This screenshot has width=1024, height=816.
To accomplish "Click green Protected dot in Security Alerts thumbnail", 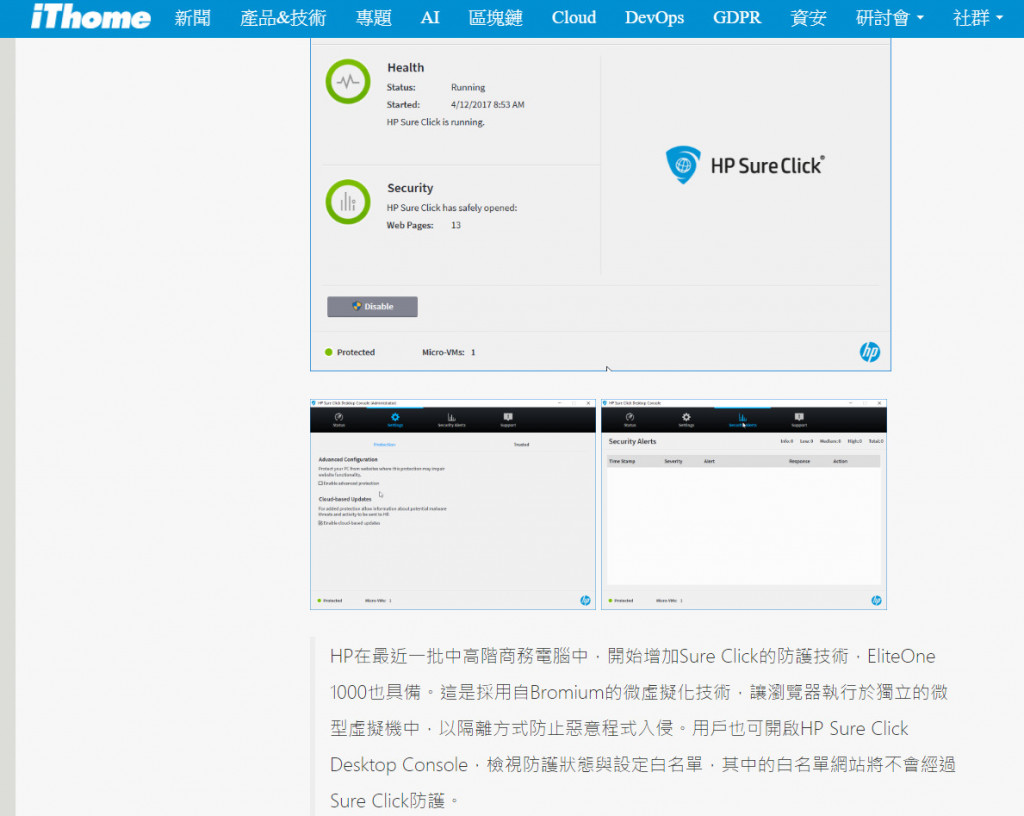I will (x=611, y=601).
